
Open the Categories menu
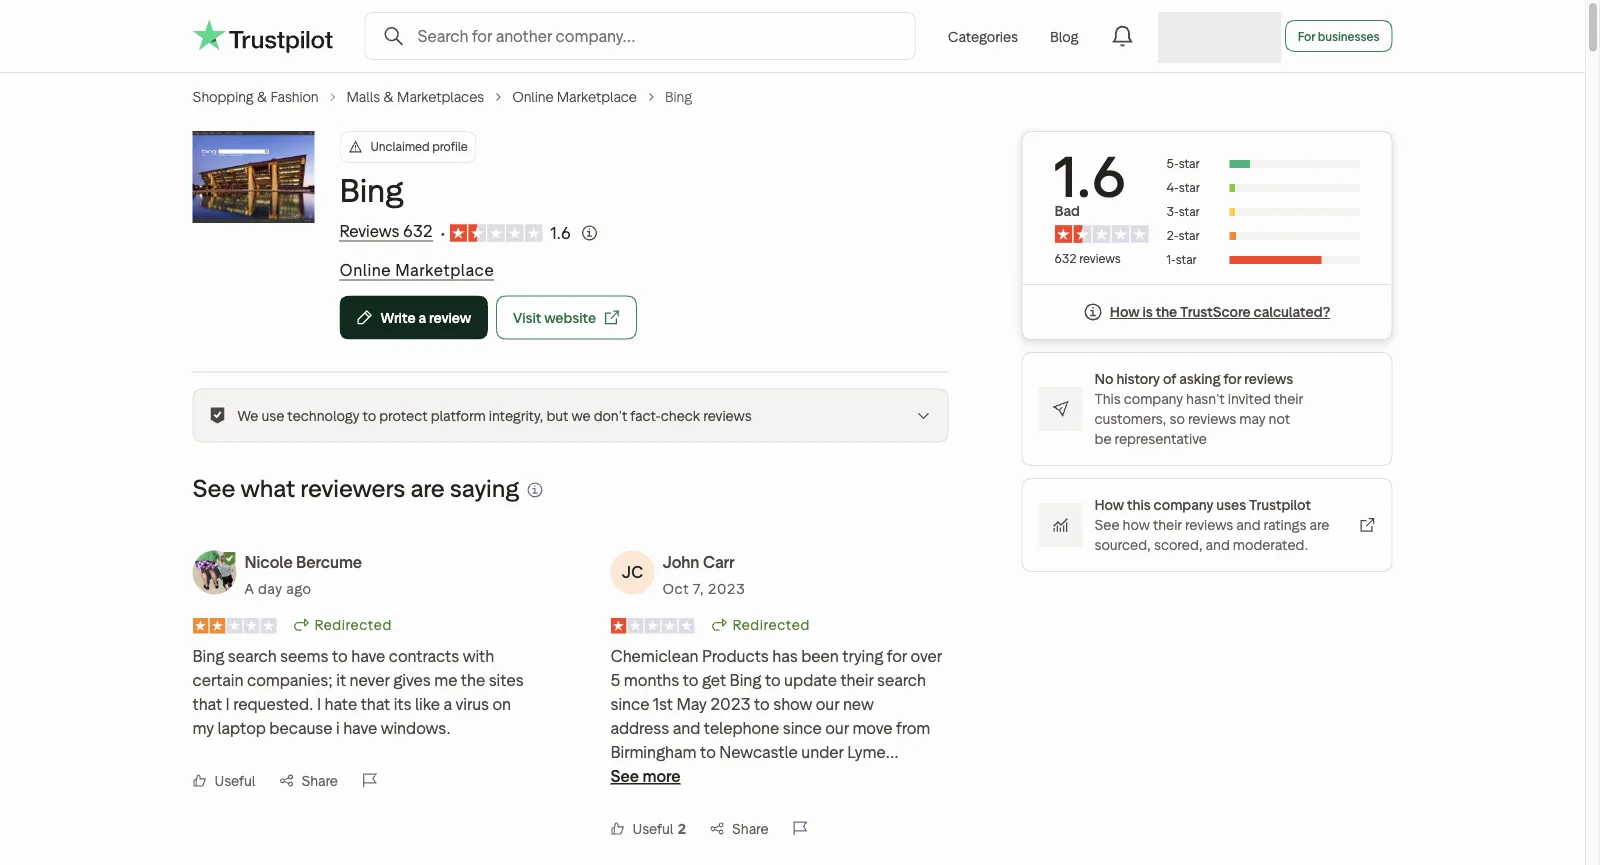pyautogui.click(x=982, y=37)
